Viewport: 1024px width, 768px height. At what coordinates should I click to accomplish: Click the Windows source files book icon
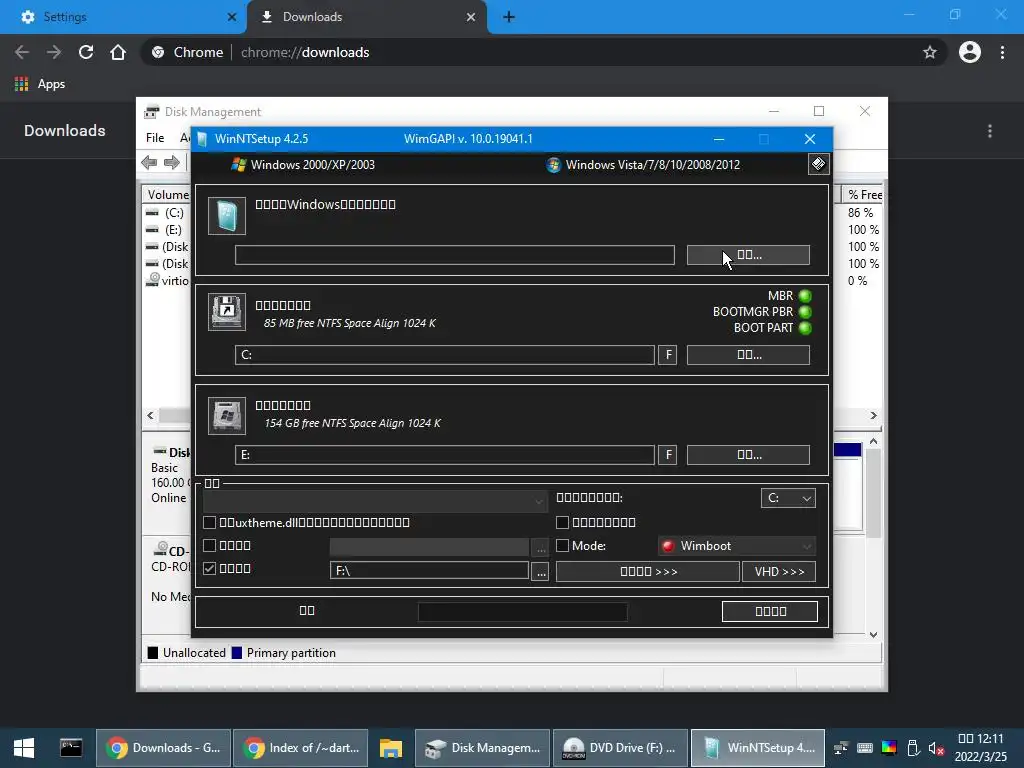227,216
